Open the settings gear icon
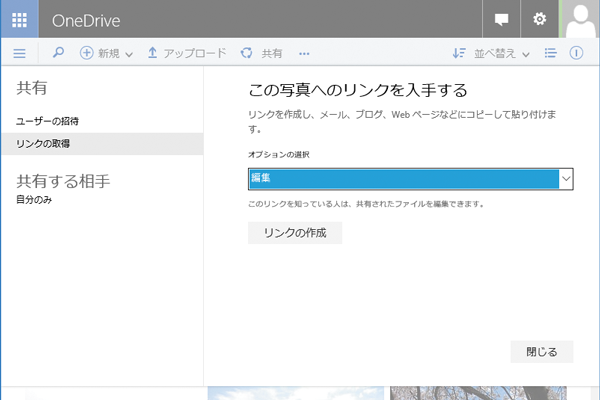 [x=540, y=19]
